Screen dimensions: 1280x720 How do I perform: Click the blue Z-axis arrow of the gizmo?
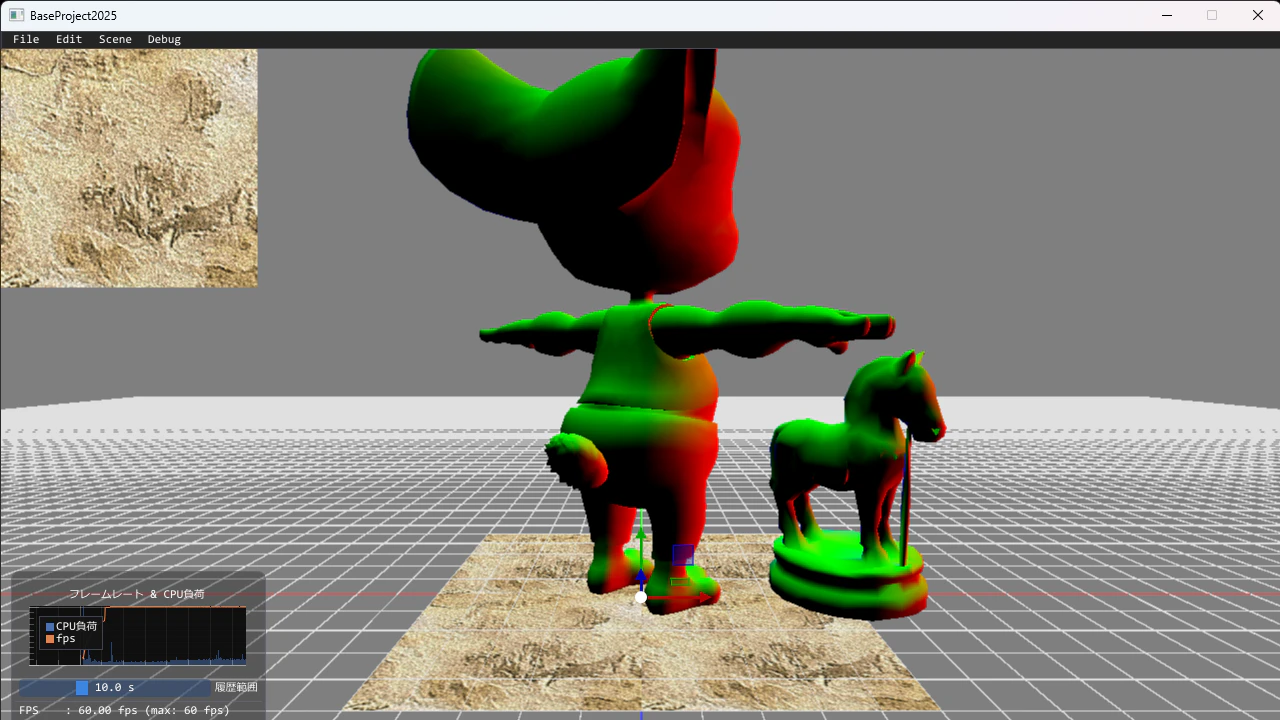tap(641, 577)
